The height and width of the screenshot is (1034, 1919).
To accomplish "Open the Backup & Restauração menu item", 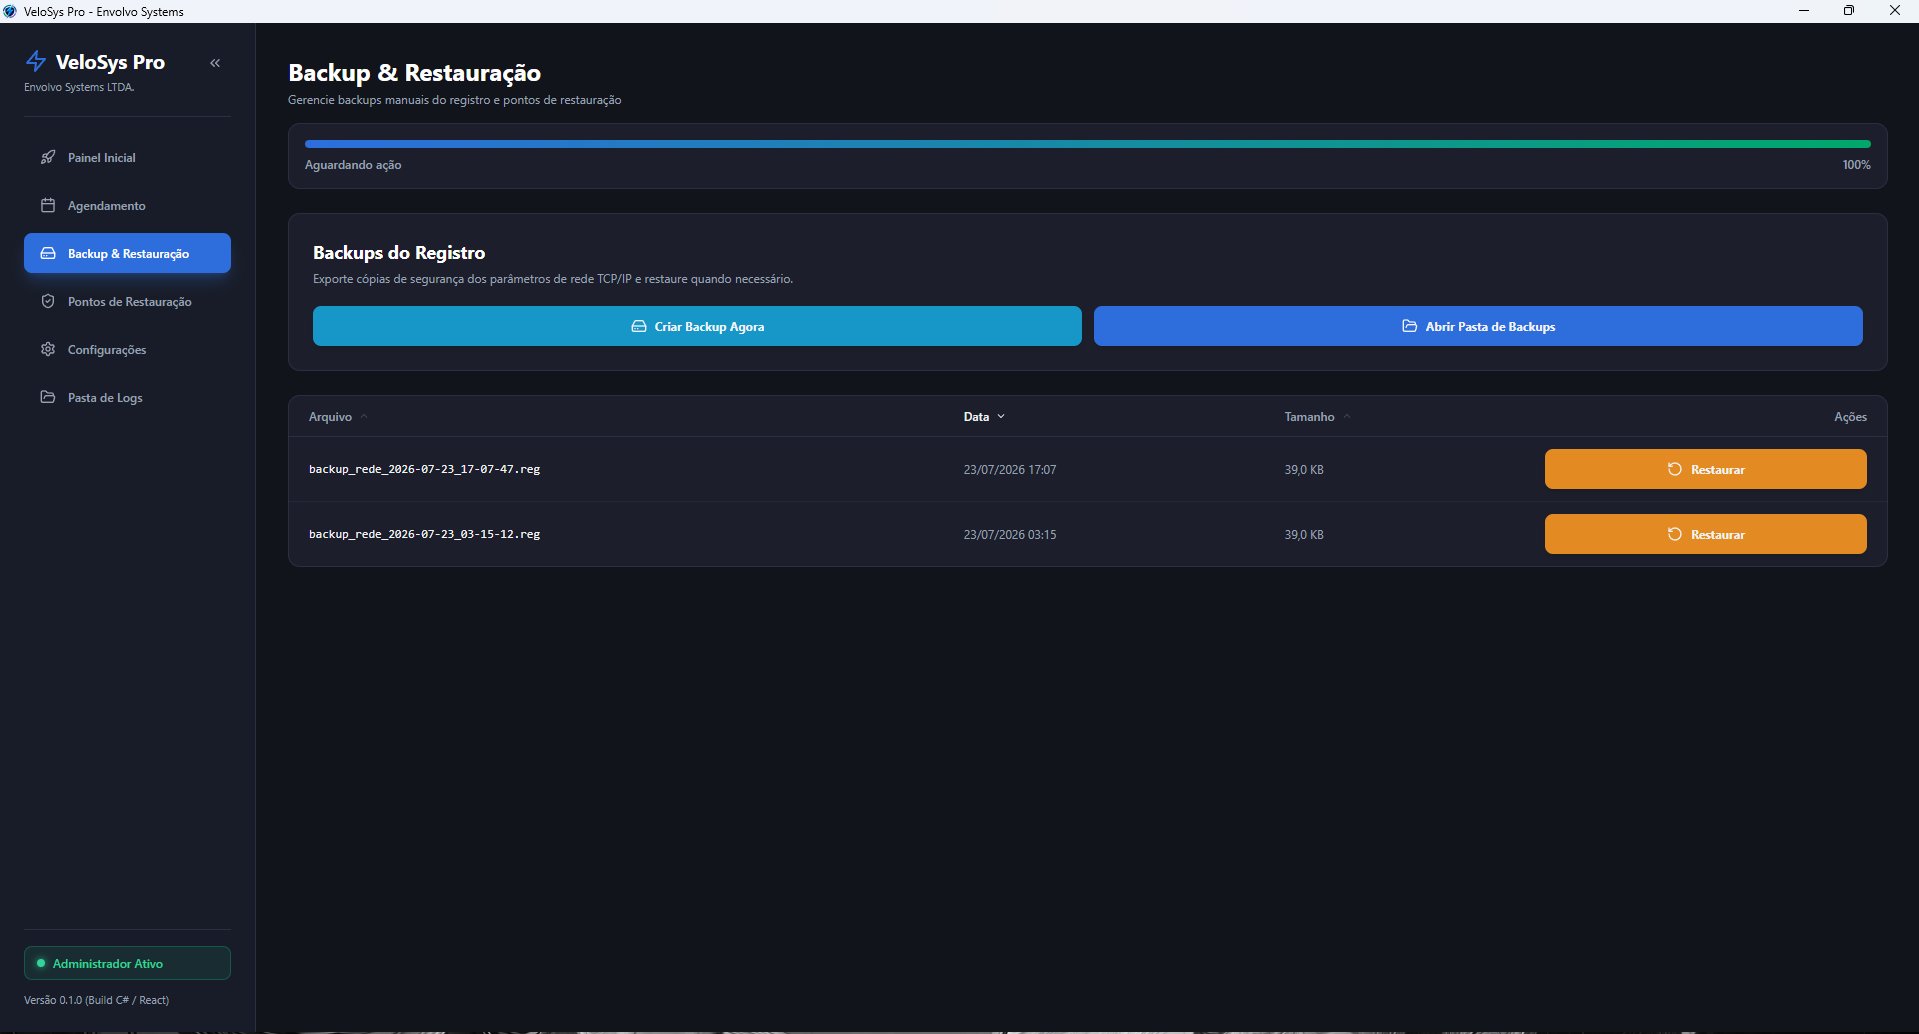I will pyautogui.click(x=127, y=253).
